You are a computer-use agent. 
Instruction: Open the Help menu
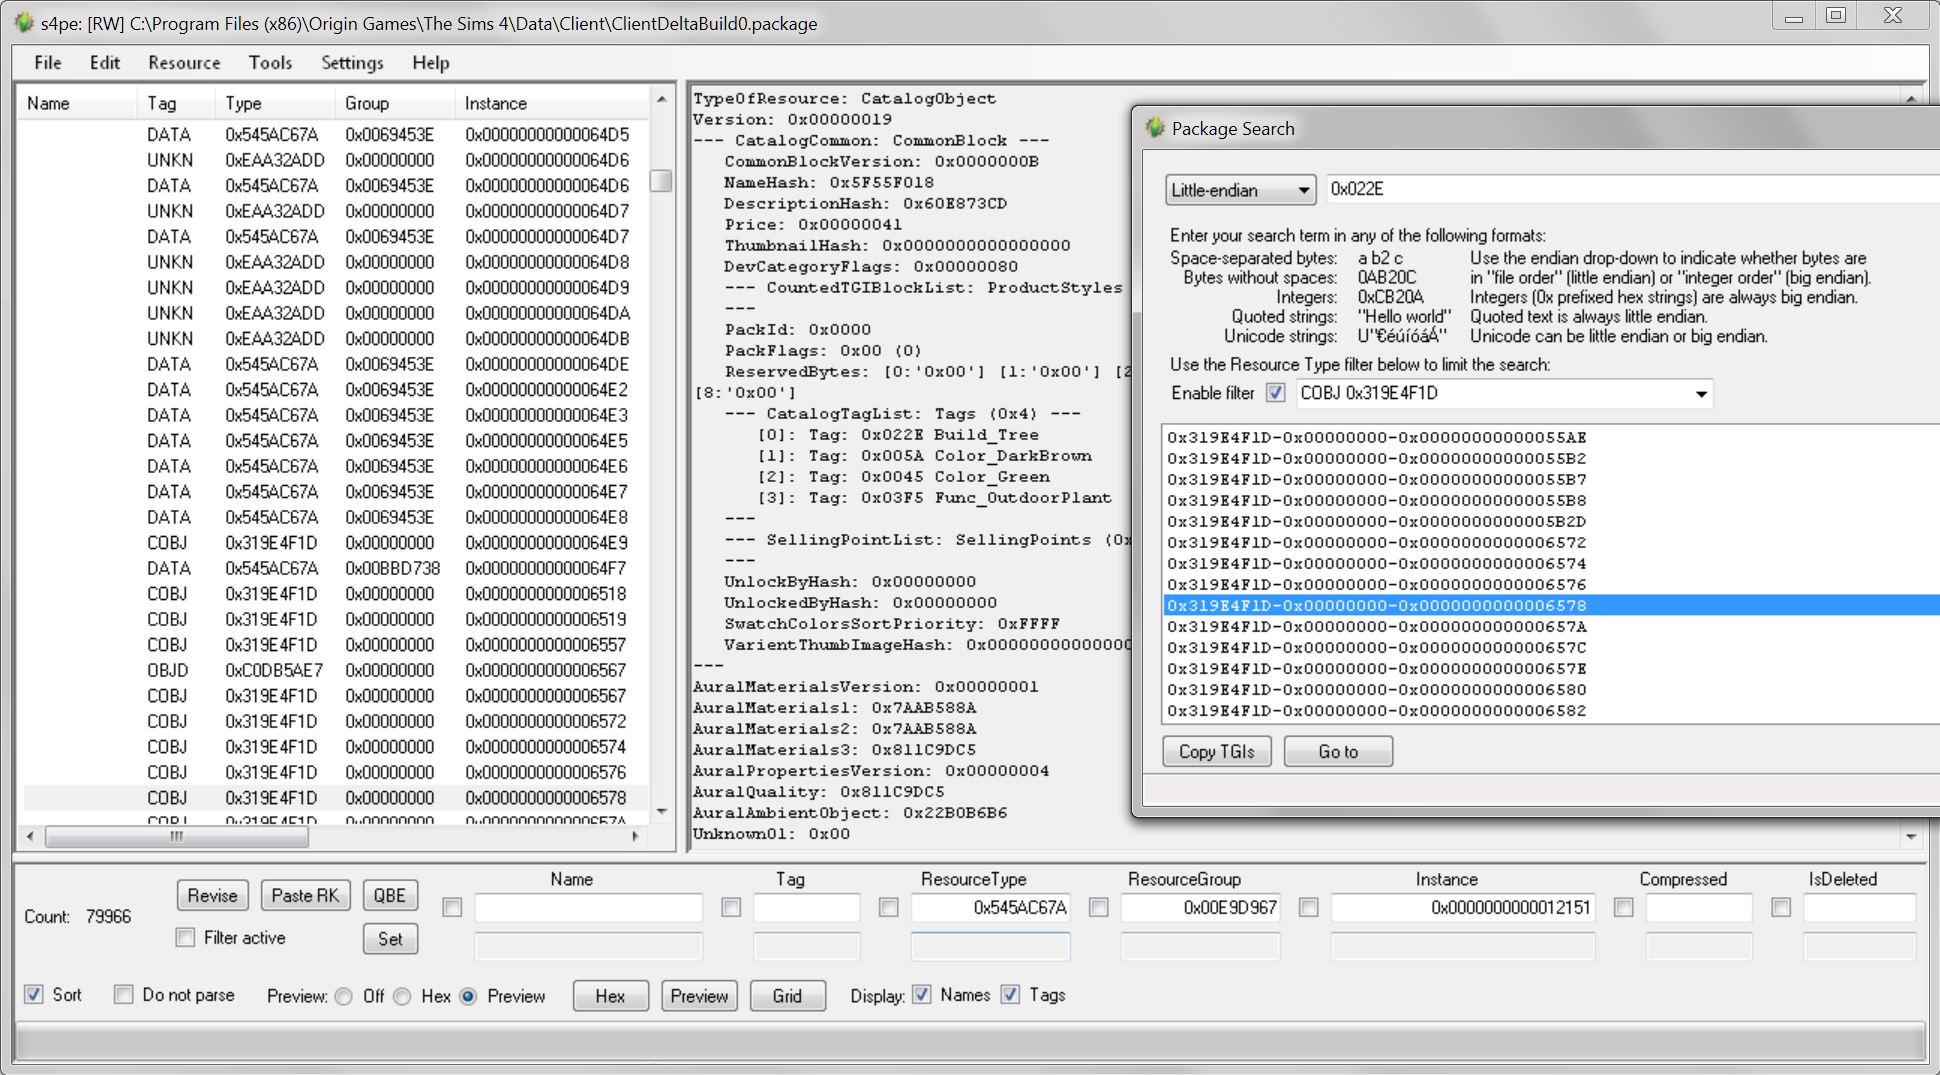pyautogui.click(x=430, y=62)
